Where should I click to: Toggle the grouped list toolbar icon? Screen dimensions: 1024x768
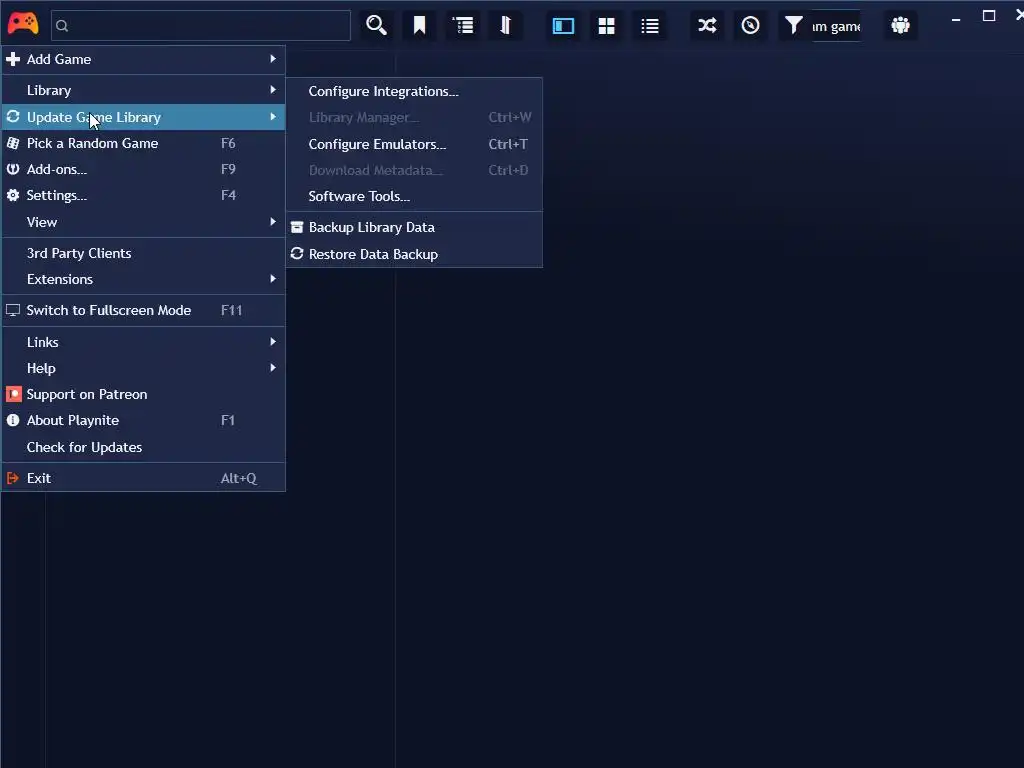coord(463,25)
